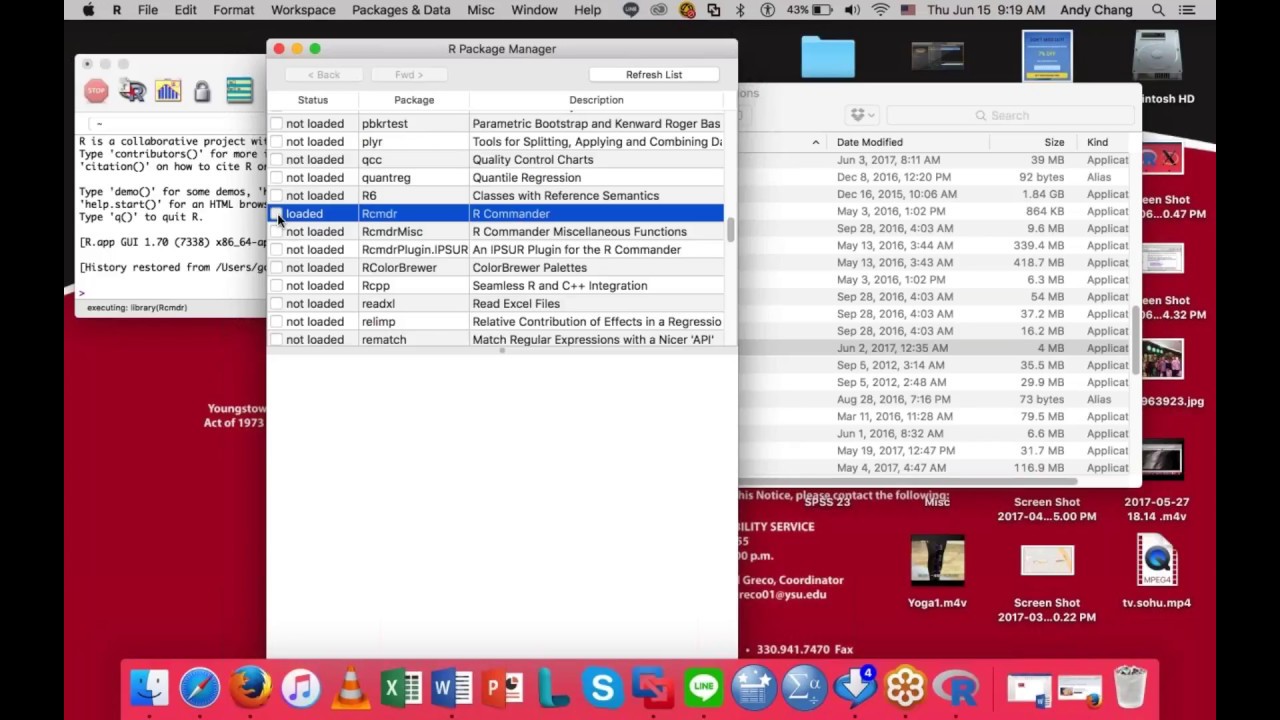
Task: Click the Stop icon in R console toolbar
Action: pos(96,91)
